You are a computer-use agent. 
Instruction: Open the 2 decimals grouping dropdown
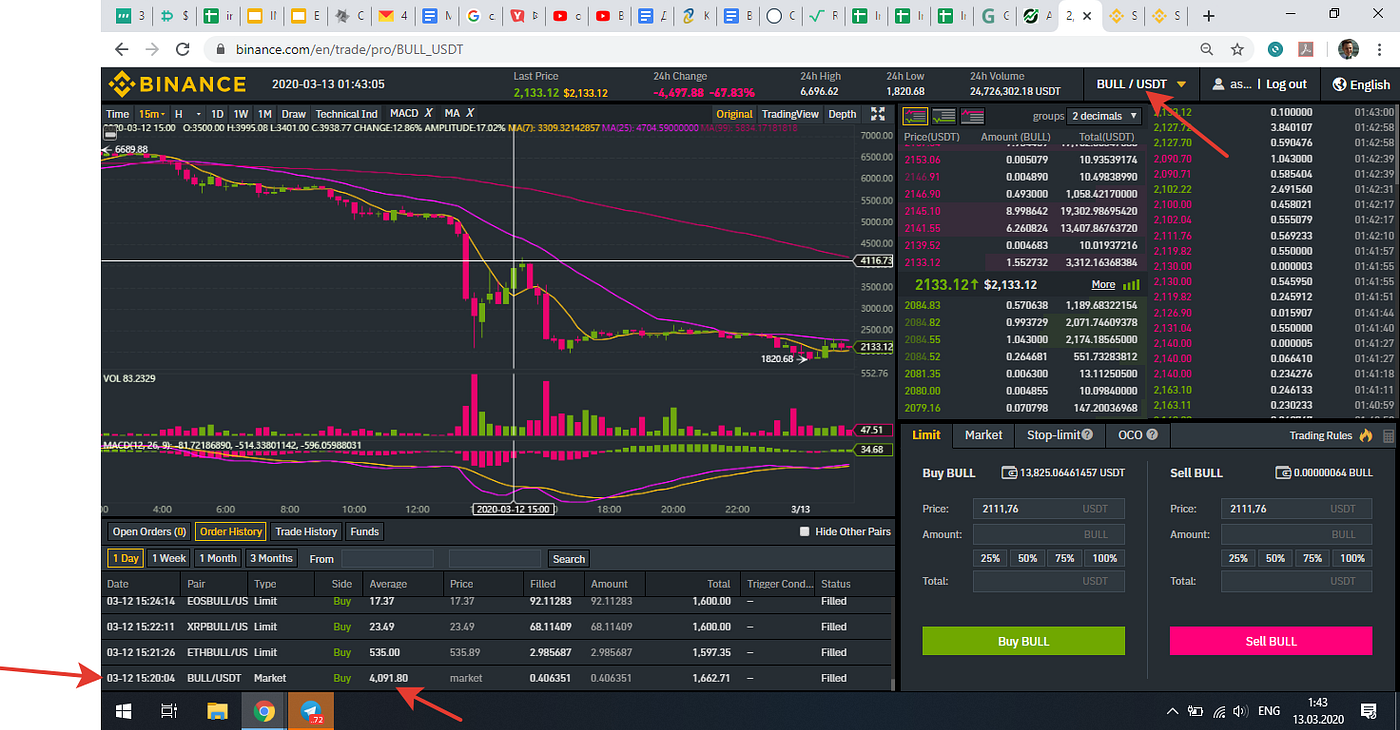[x=1104, y=116]
